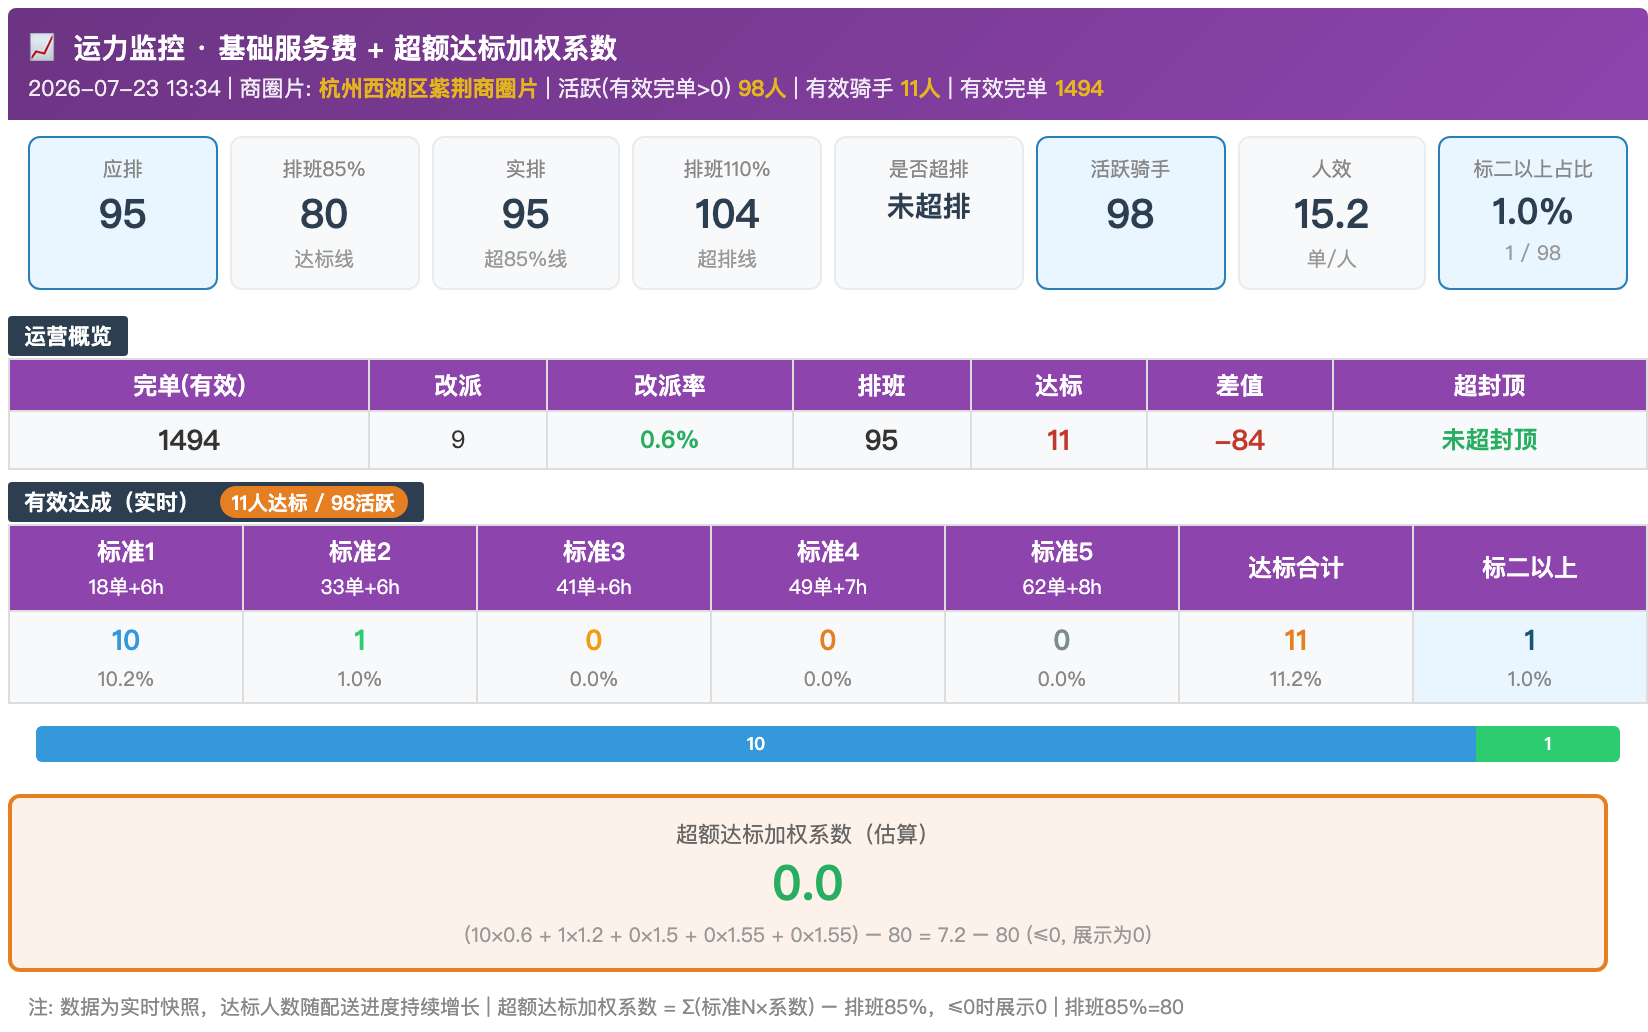The height and width of the screenshot is (1032, 1648).
Task: Click the 有效骑手 11人 value
Action: tap(920, 89)
